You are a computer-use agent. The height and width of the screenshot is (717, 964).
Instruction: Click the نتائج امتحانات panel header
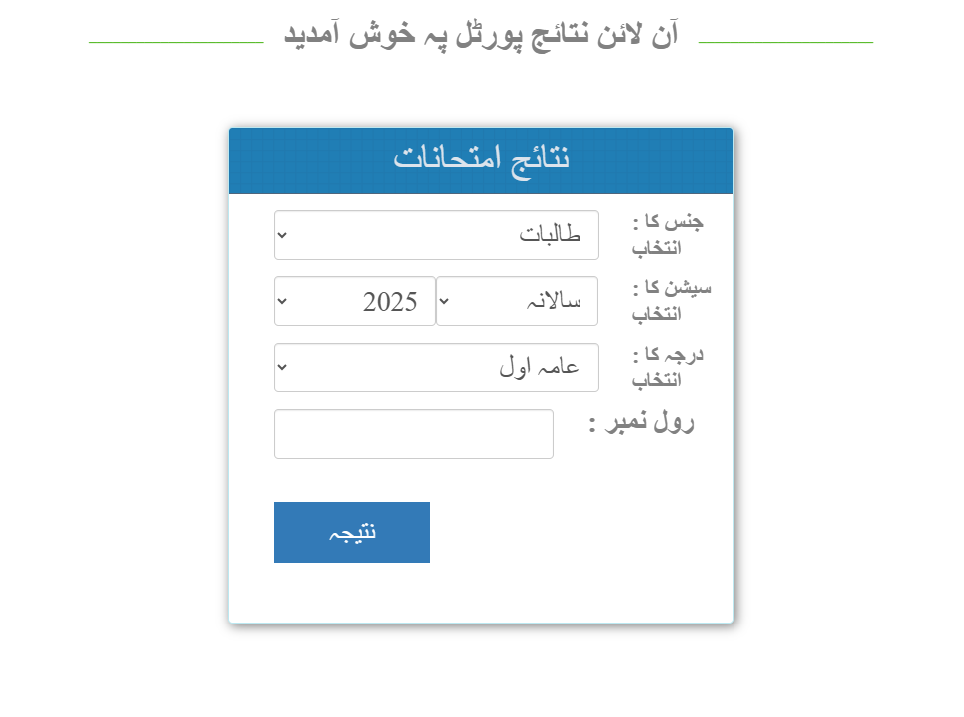pyautogui.click(x=481, y=160)
